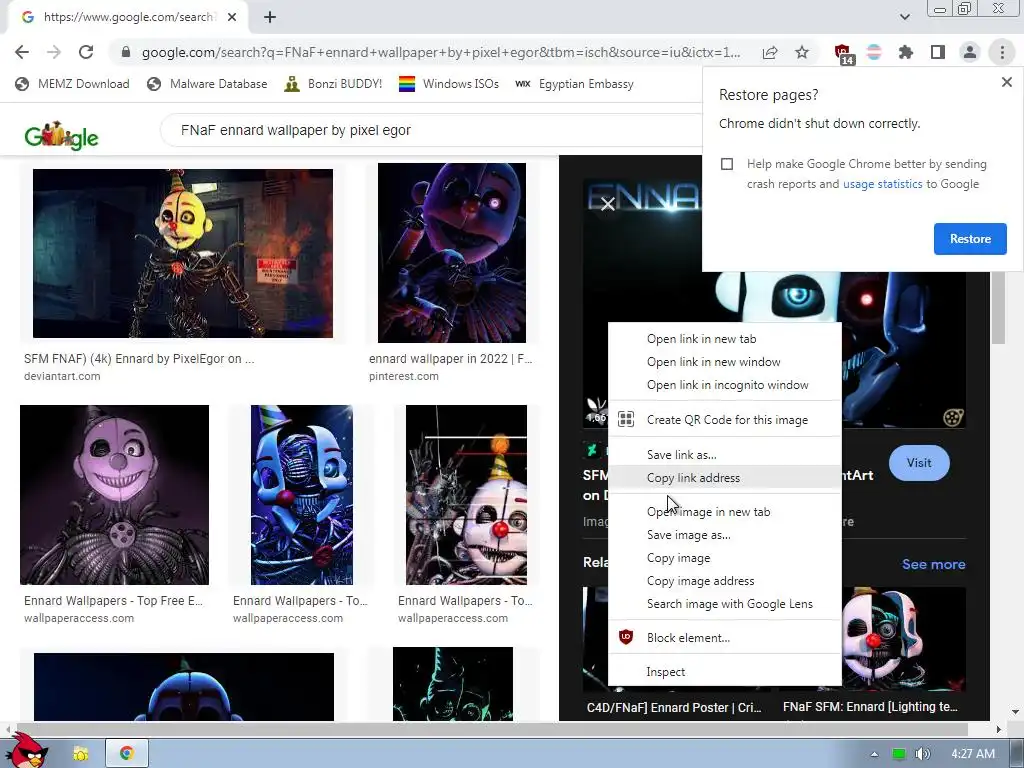This screenshot has width=1024, height=768.
Task: Bookmark this page with star icon
Action: 802,52
